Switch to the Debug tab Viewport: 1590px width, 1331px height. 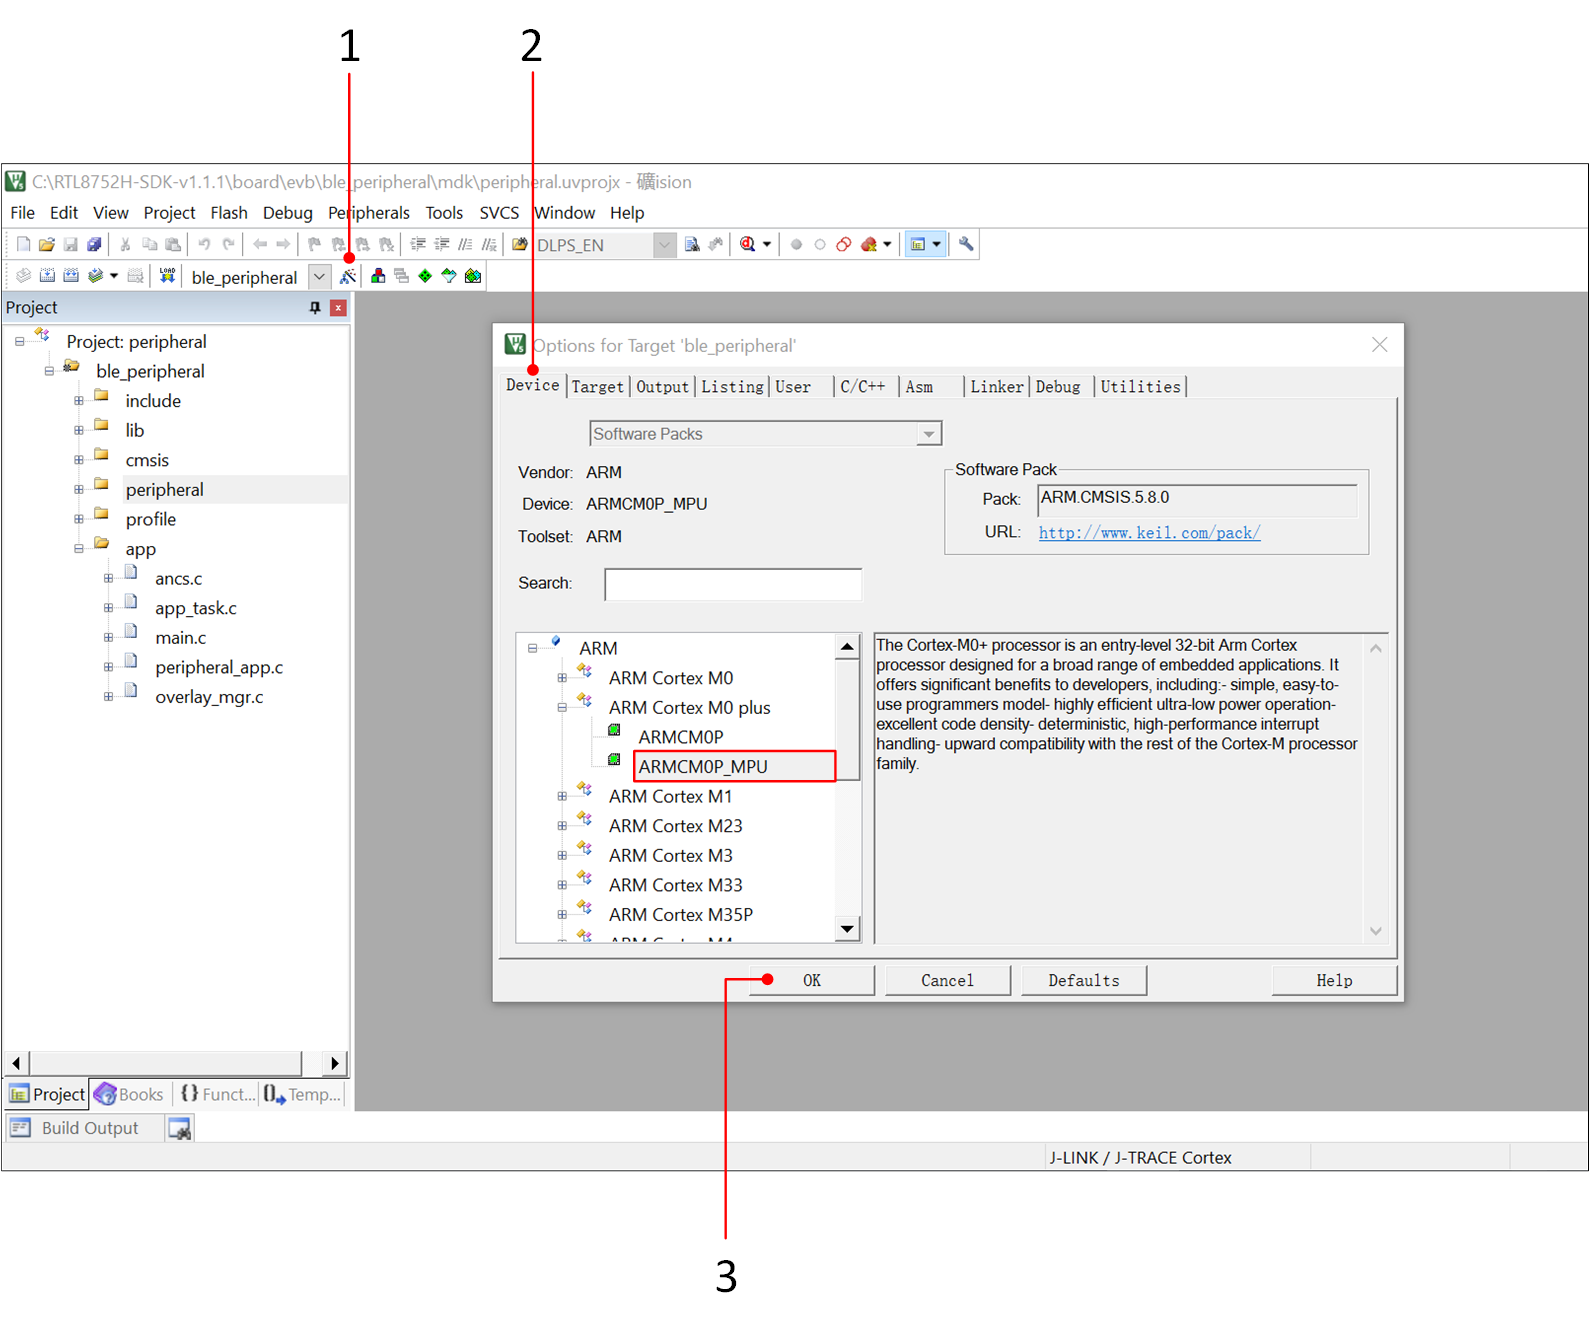(x=1058, y=387)
